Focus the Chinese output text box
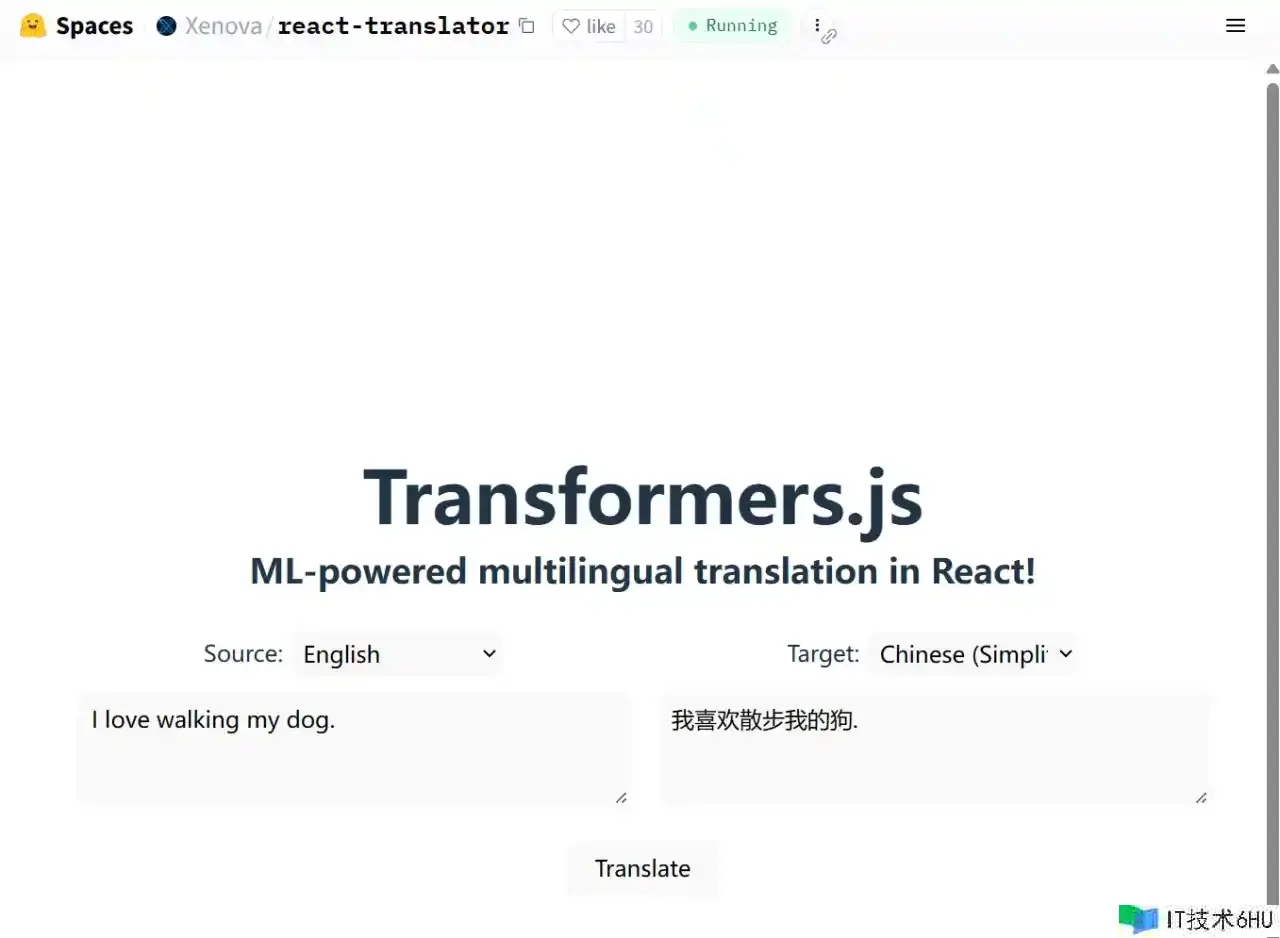Viewport: 1280px width, 938px height. coord(935,749)
